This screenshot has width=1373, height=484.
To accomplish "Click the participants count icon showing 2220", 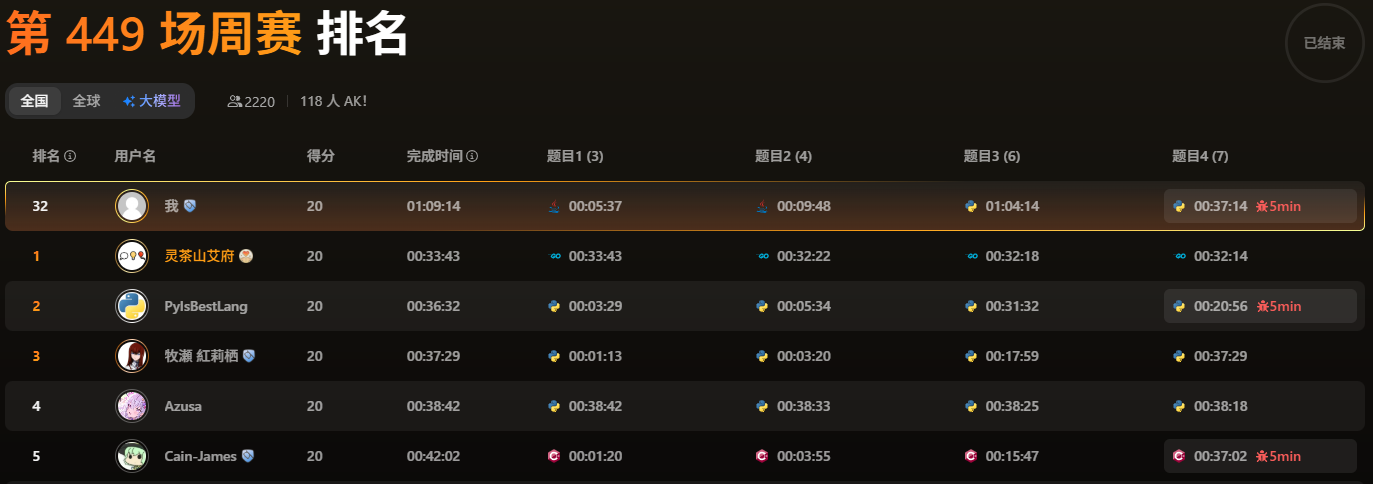I will 235,101.
